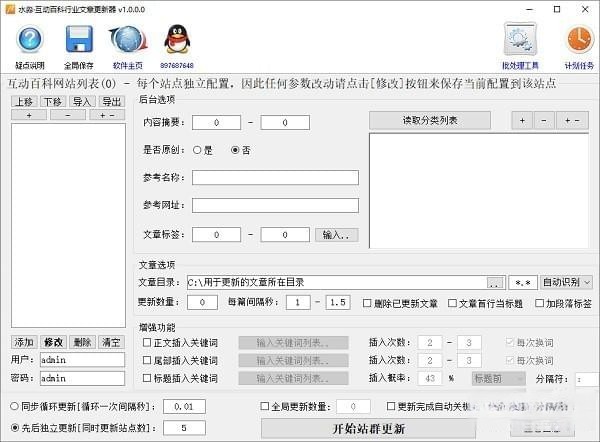Click the + button beside 读取分类列表
This screenshot has width=600, height=442.
click(x=522, y=121)
